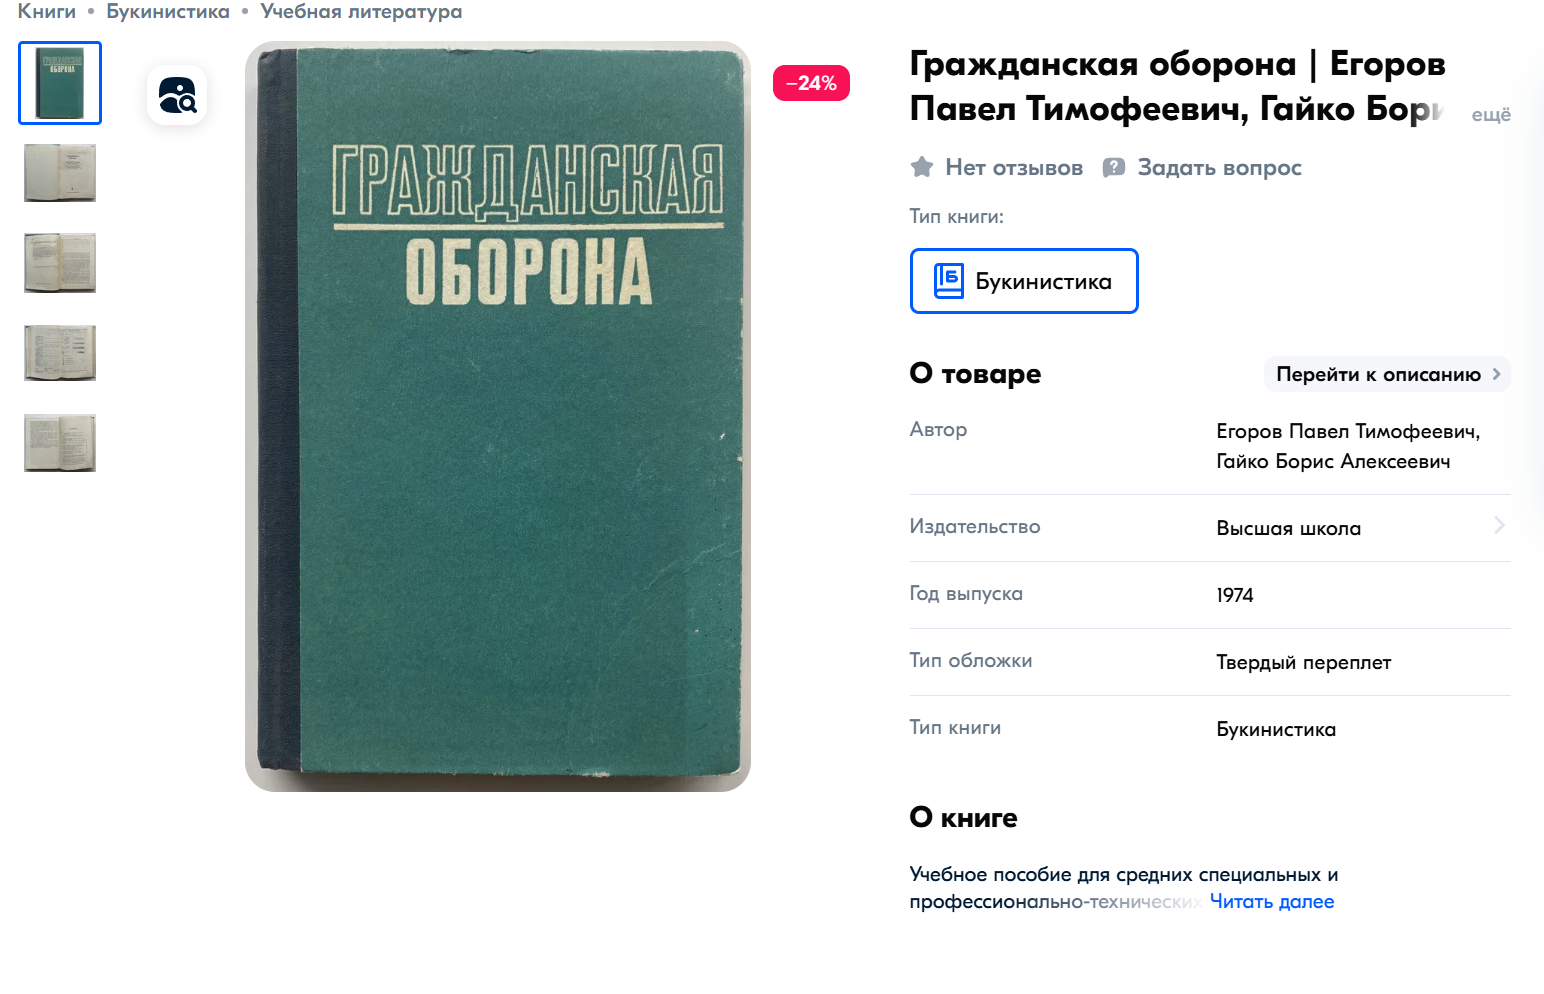The width and height of the screenshot is (1544, 994).
Task: Expand the description with Читать далее
Action: (x=1272, y=901)
